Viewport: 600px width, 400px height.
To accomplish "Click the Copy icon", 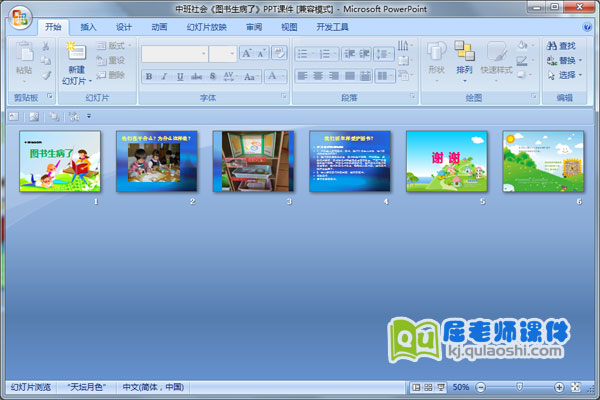I will [x=46, y=60].
